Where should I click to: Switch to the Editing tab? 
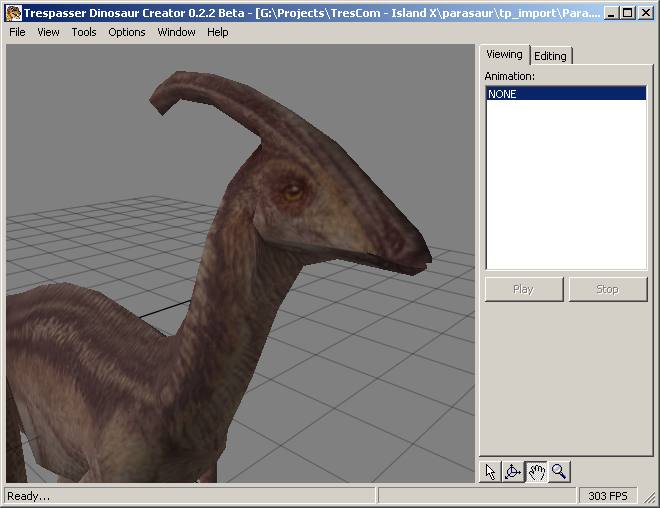tap(551, 56)
